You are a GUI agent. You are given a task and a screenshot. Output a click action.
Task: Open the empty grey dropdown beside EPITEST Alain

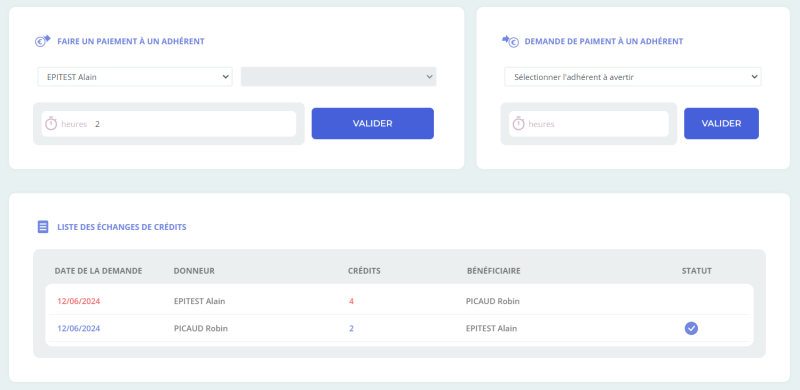coord(338,77)
